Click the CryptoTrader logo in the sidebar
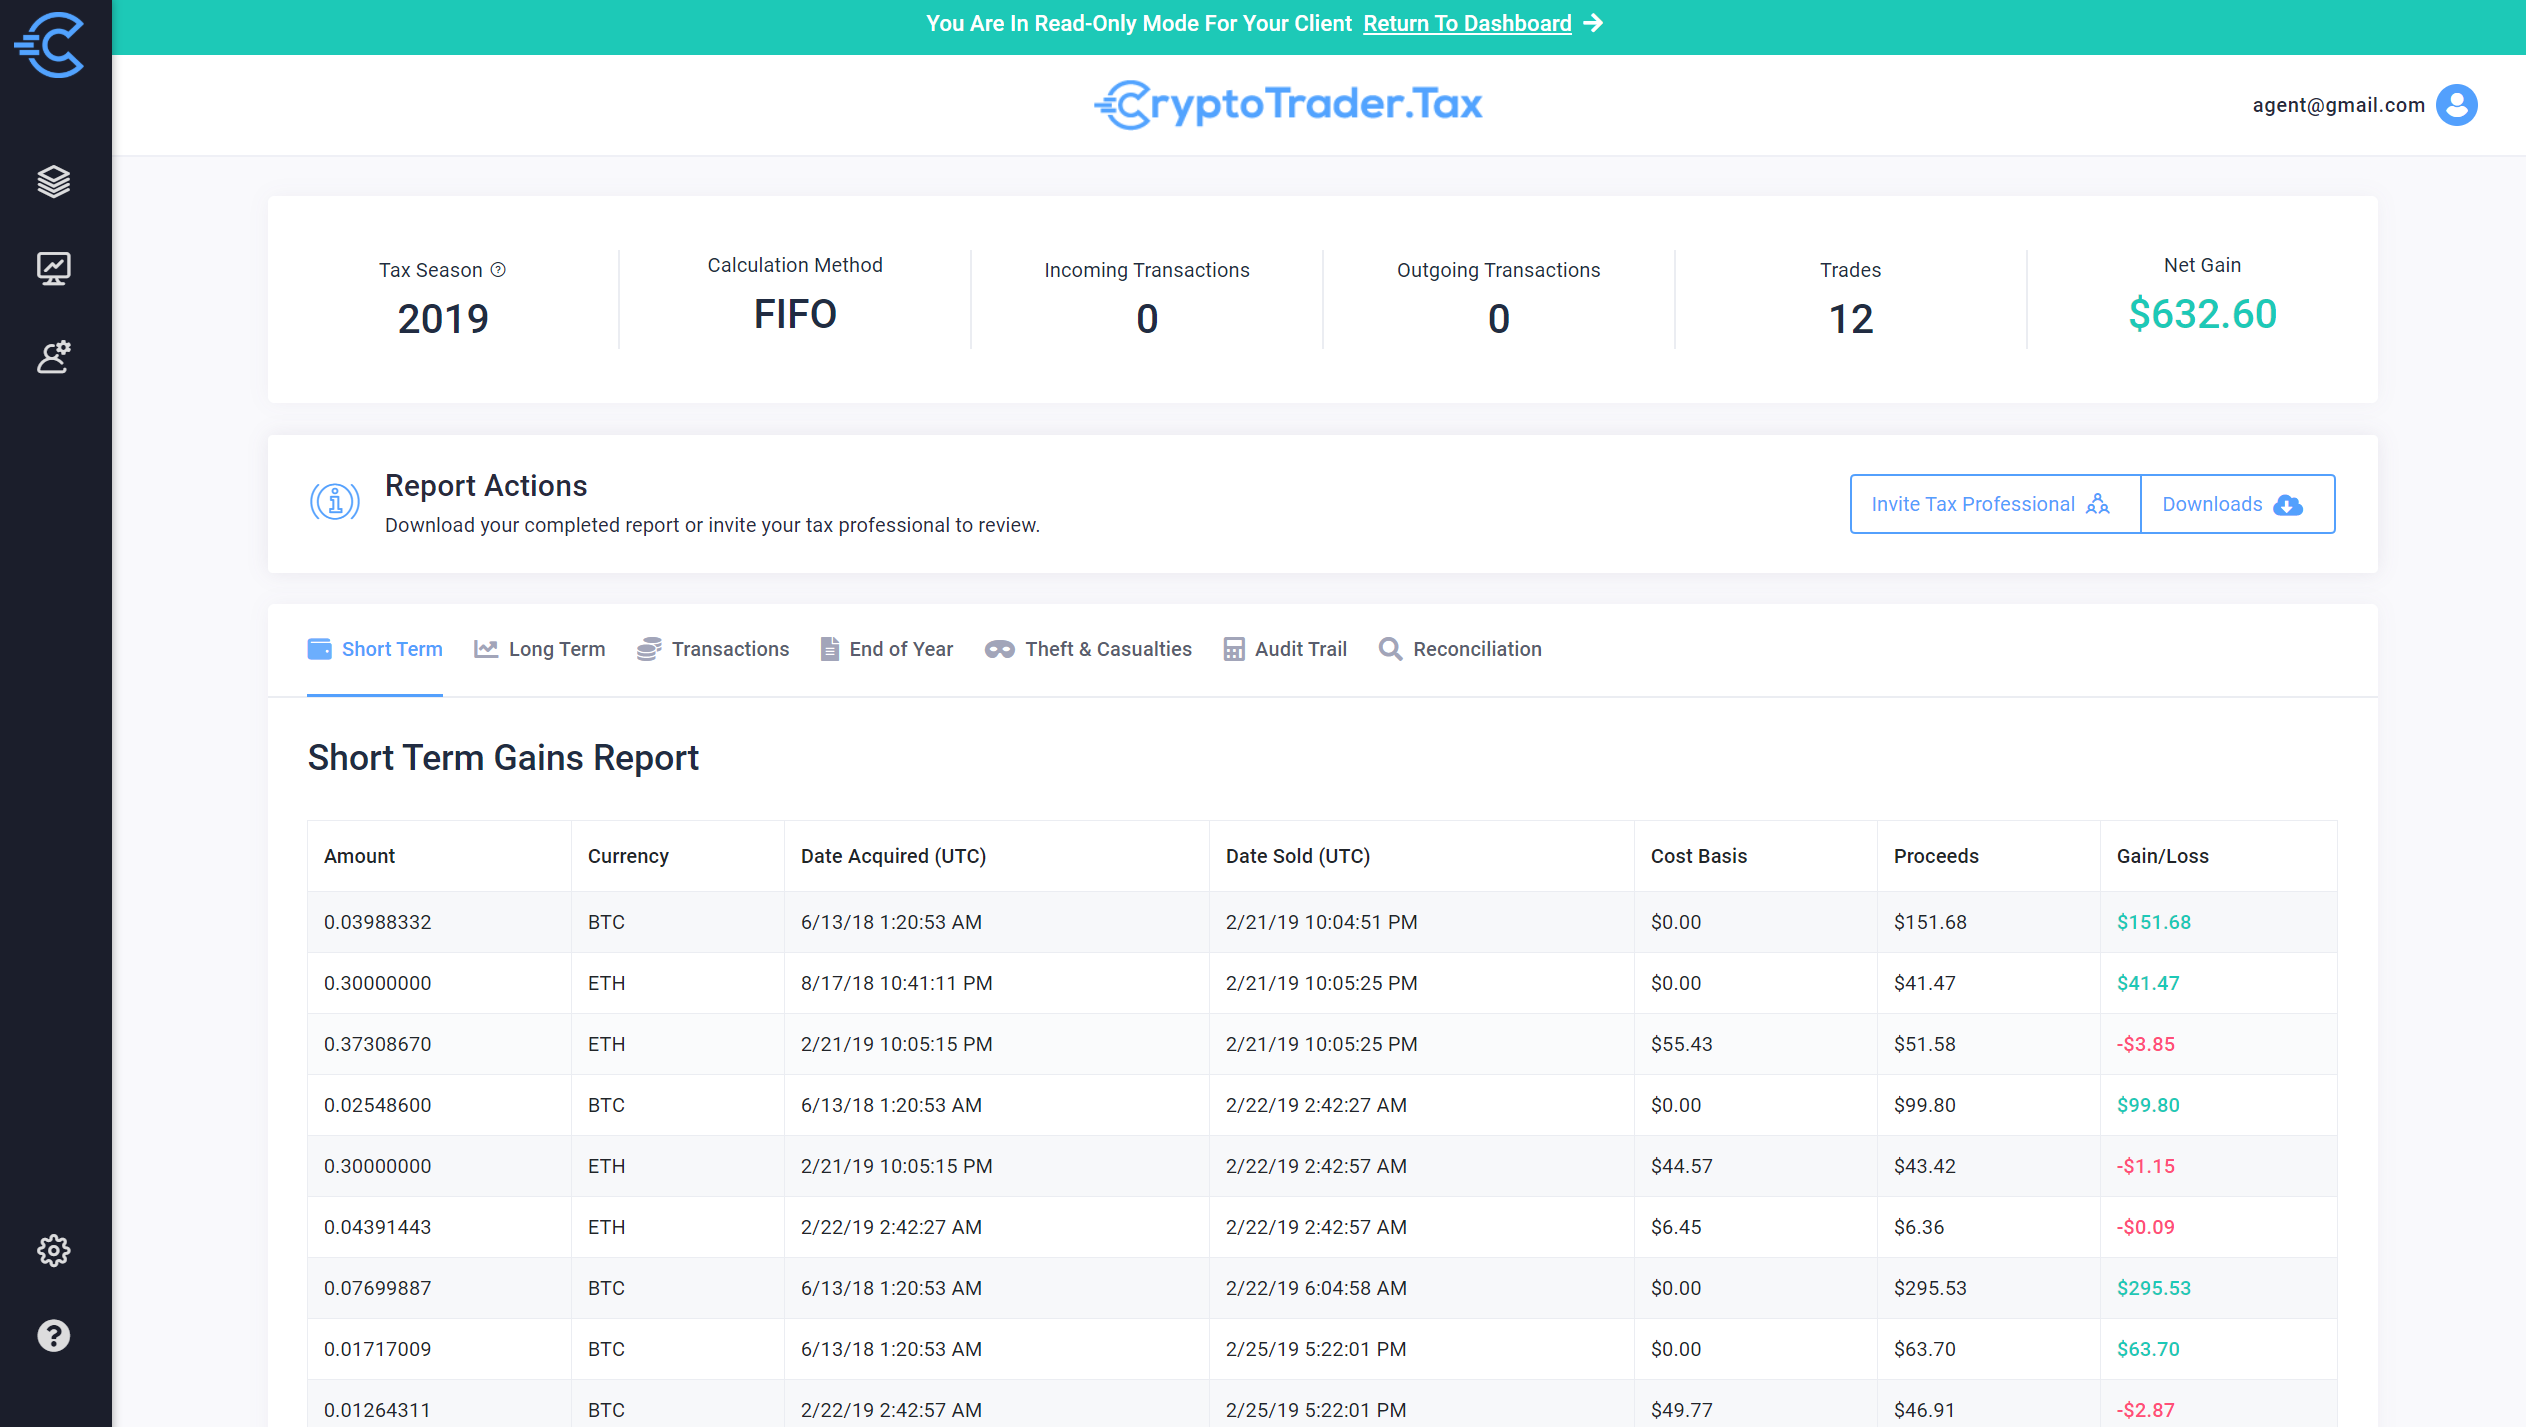The image size is (2526, 1427). click(x=49, y=45)
